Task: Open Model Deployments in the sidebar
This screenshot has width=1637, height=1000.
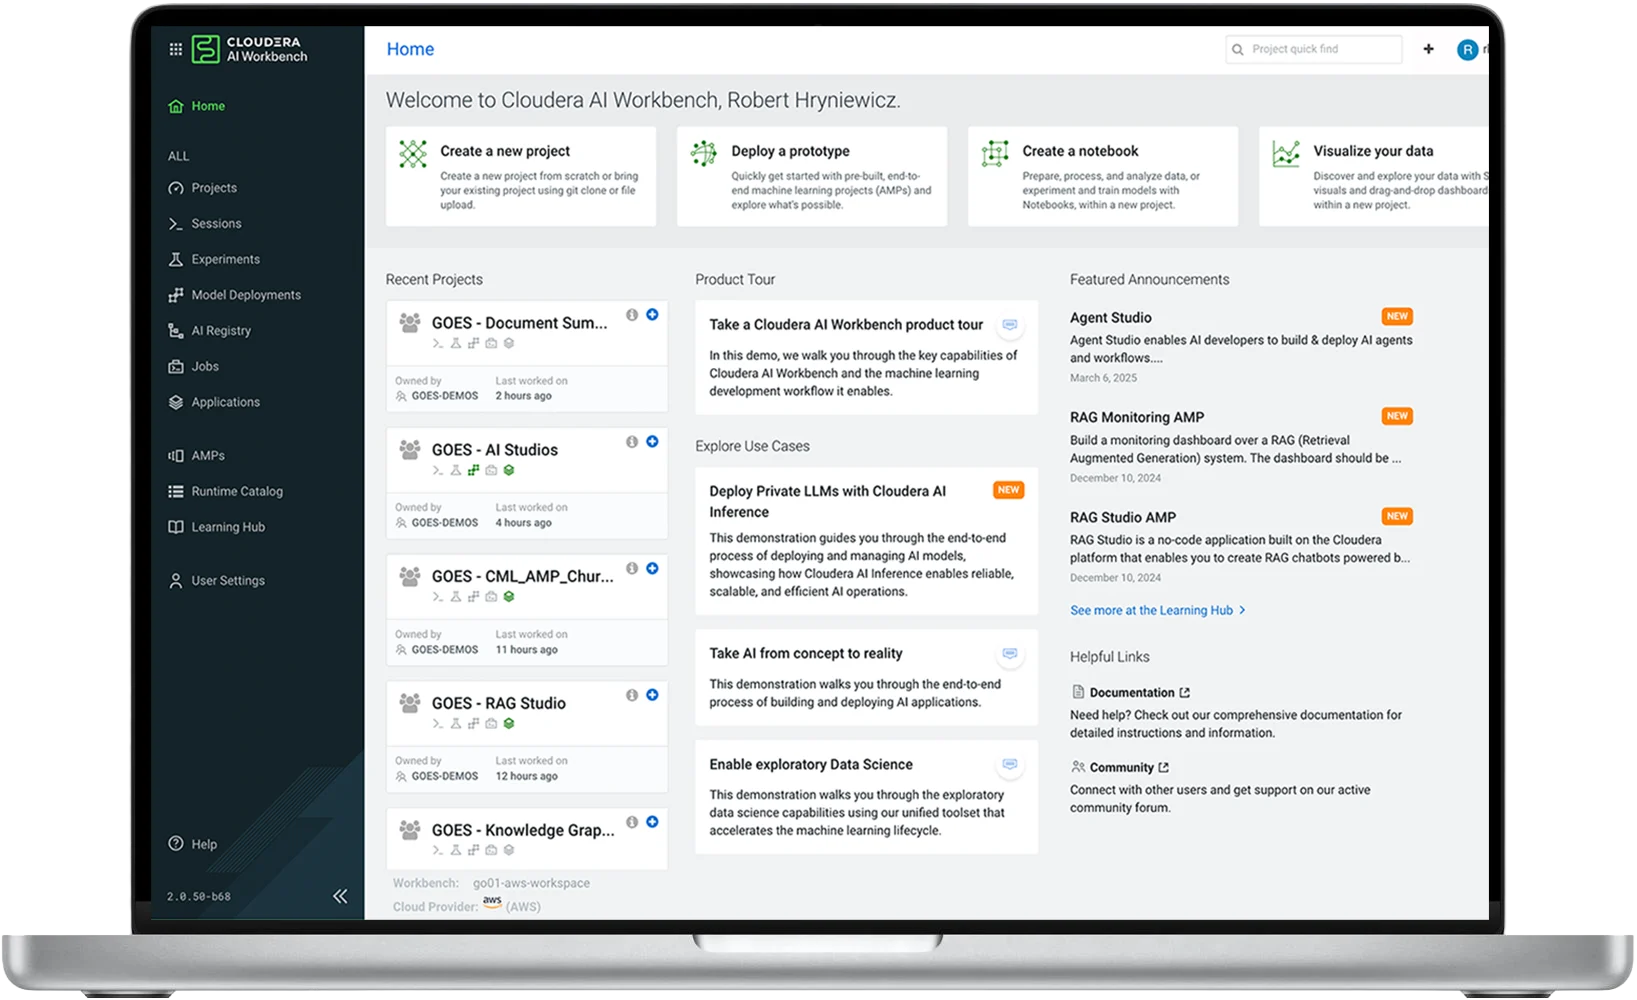Action: click(246, 294)
